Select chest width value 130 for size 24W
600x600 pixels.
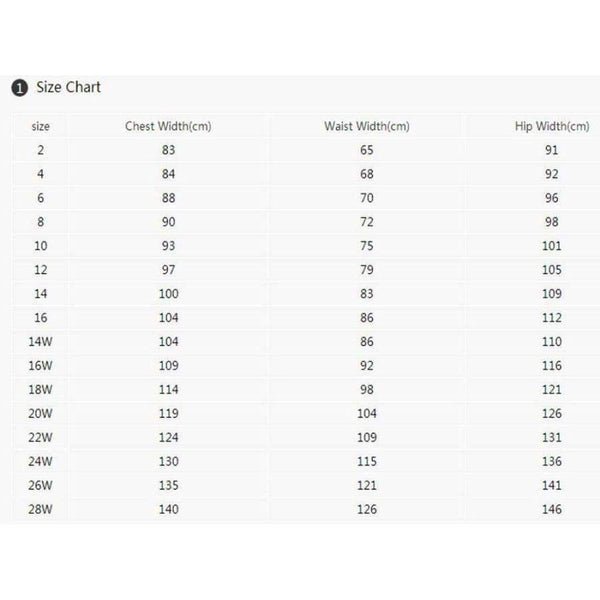coord(167,461)
